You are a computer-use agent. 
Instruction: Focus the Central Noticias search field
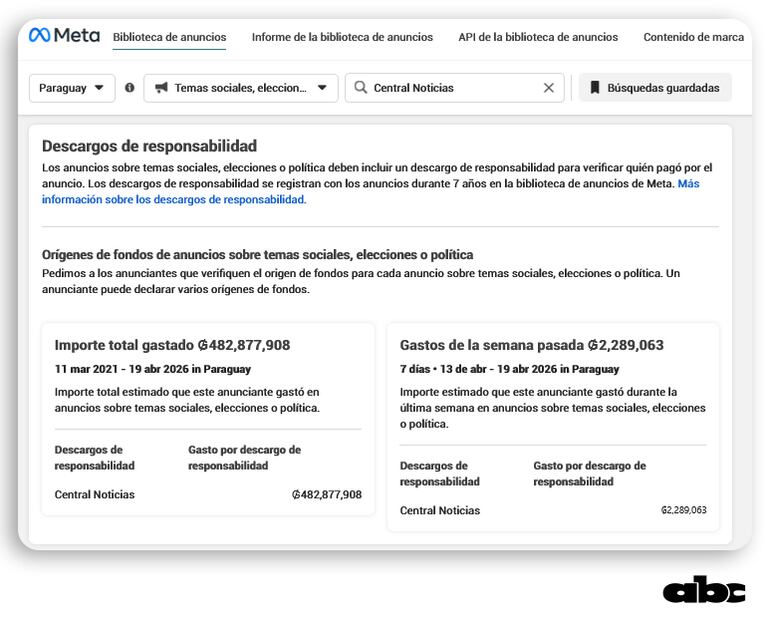(x=454, y=88)
